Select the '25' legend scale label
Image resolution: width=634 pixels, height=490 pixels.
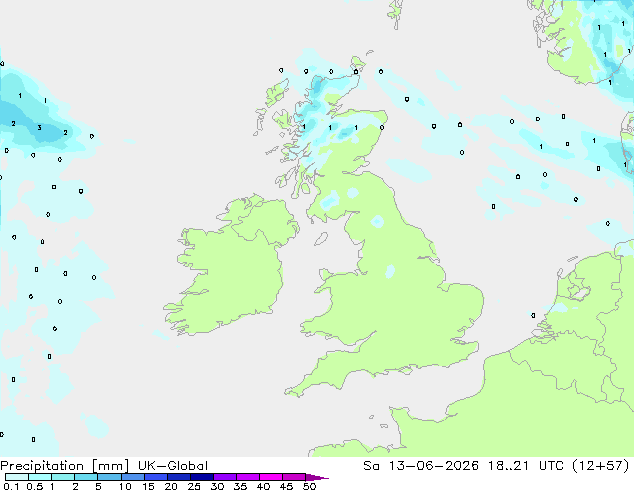click(x=194, y=486)
